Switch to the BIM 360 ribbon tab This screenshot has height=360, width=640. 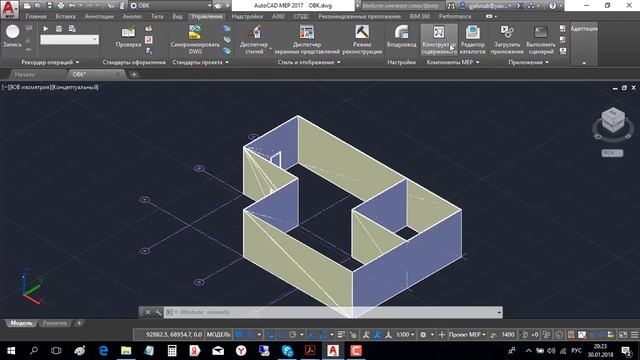(x=420, y=16)
